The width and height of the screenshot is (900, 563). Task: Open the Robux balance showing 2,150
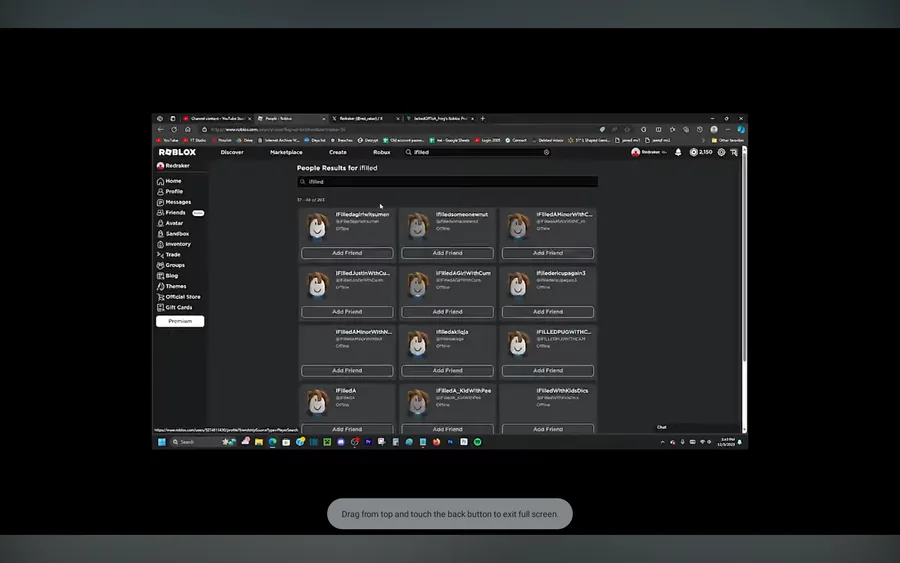point(701,152)
